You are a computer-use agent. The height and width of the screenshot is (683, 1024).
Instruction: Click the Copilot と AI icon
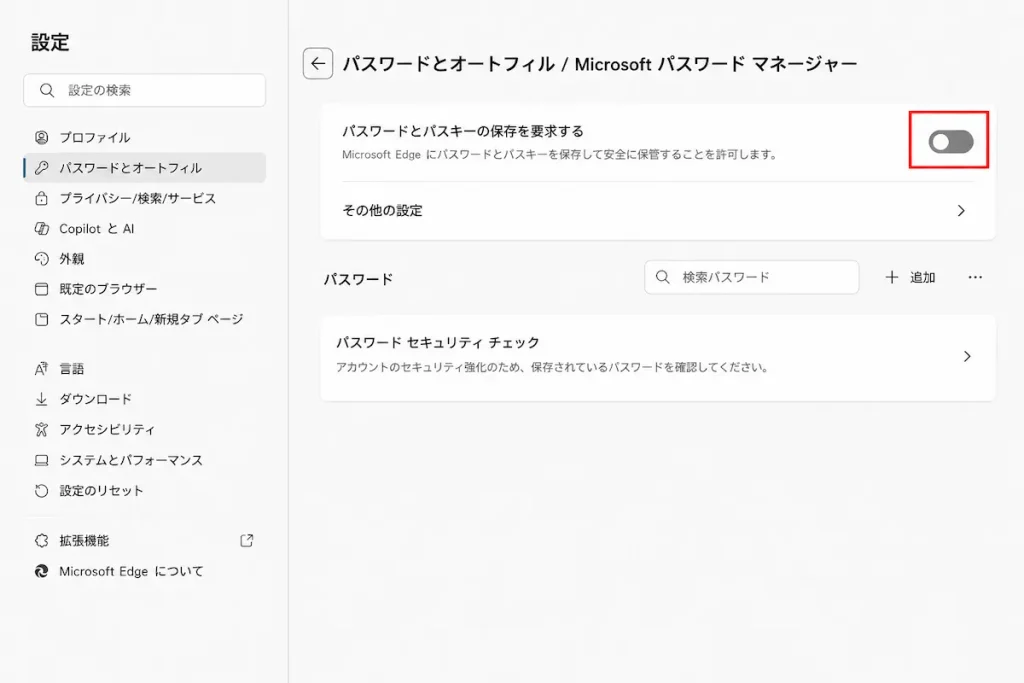point(41,229)
